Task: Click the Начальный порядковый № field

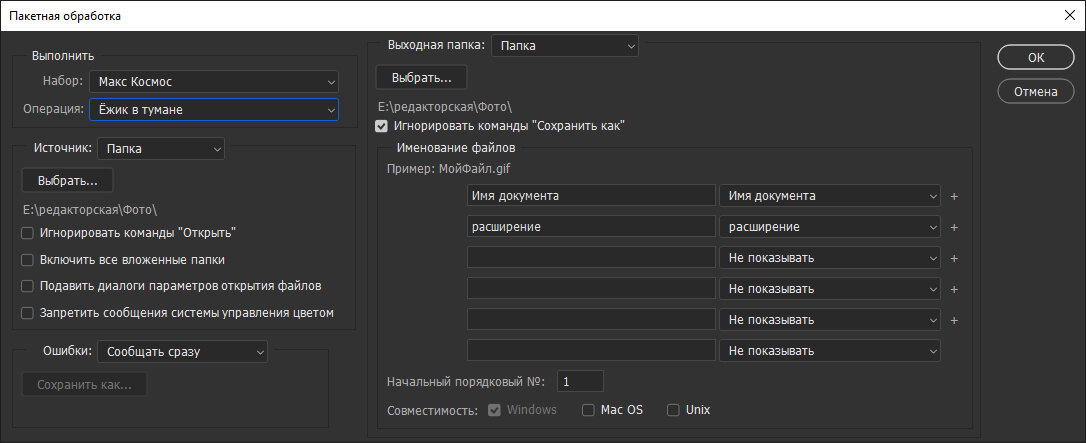Action: [580, 381]
